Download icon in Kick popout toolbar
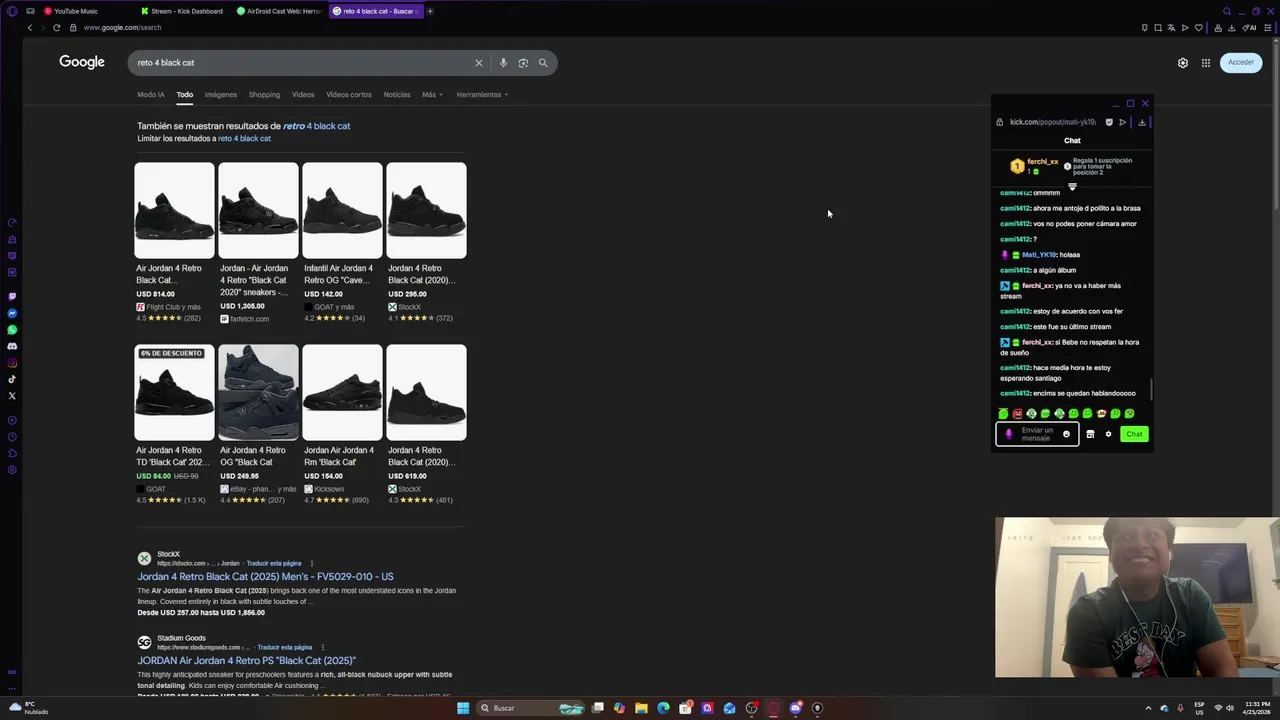 tap(1142, 122)
